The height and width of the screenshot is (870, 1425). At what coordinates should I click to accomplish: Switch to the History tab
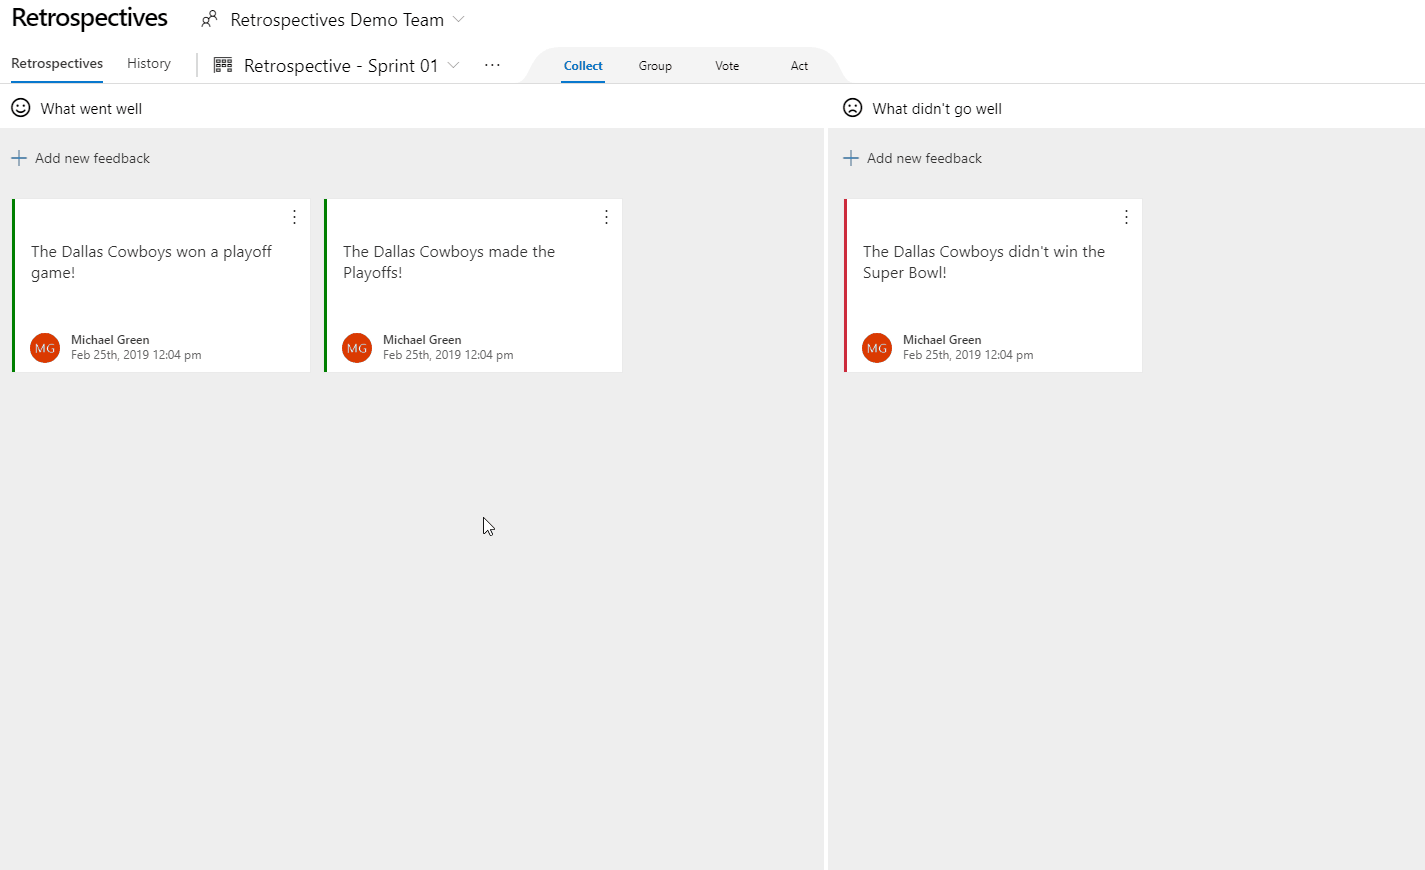[x=148, y=62]
